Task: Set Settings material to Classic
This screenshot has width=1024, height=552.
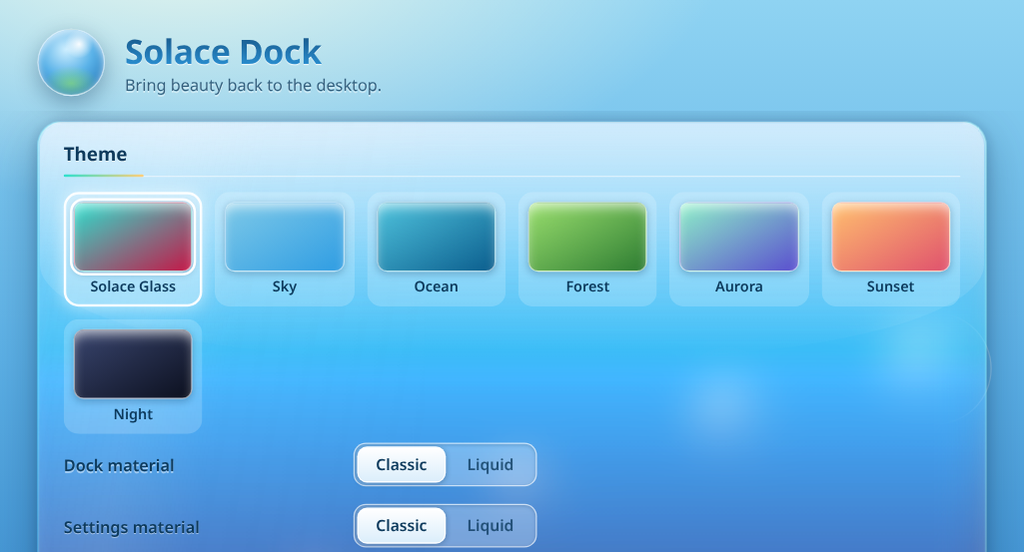Action: [401, 525]
